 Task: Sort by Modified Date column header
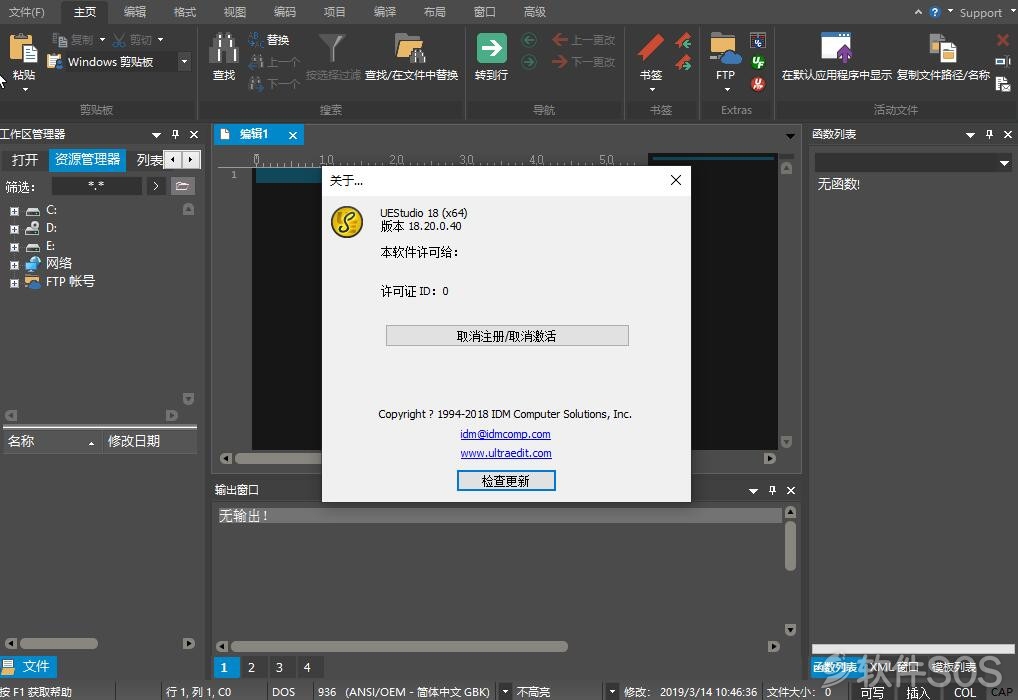click(x=149, y=442)
